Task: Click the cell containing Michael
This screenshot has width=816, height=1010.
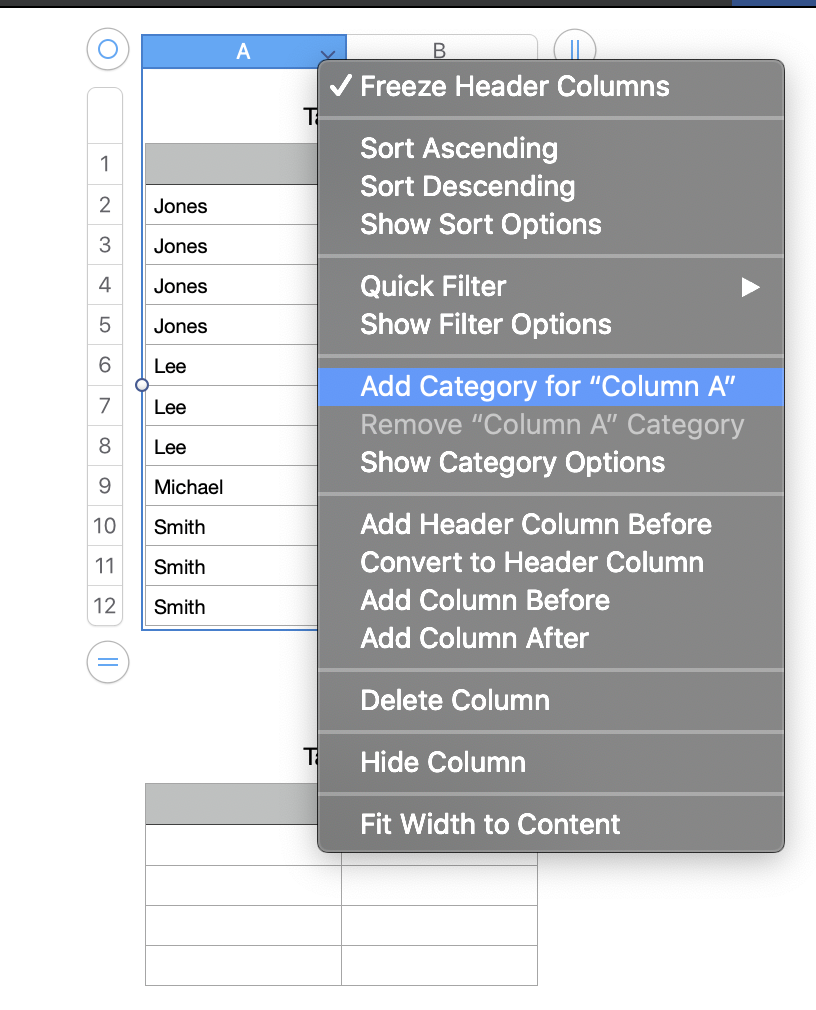Action: pos(230,487)
